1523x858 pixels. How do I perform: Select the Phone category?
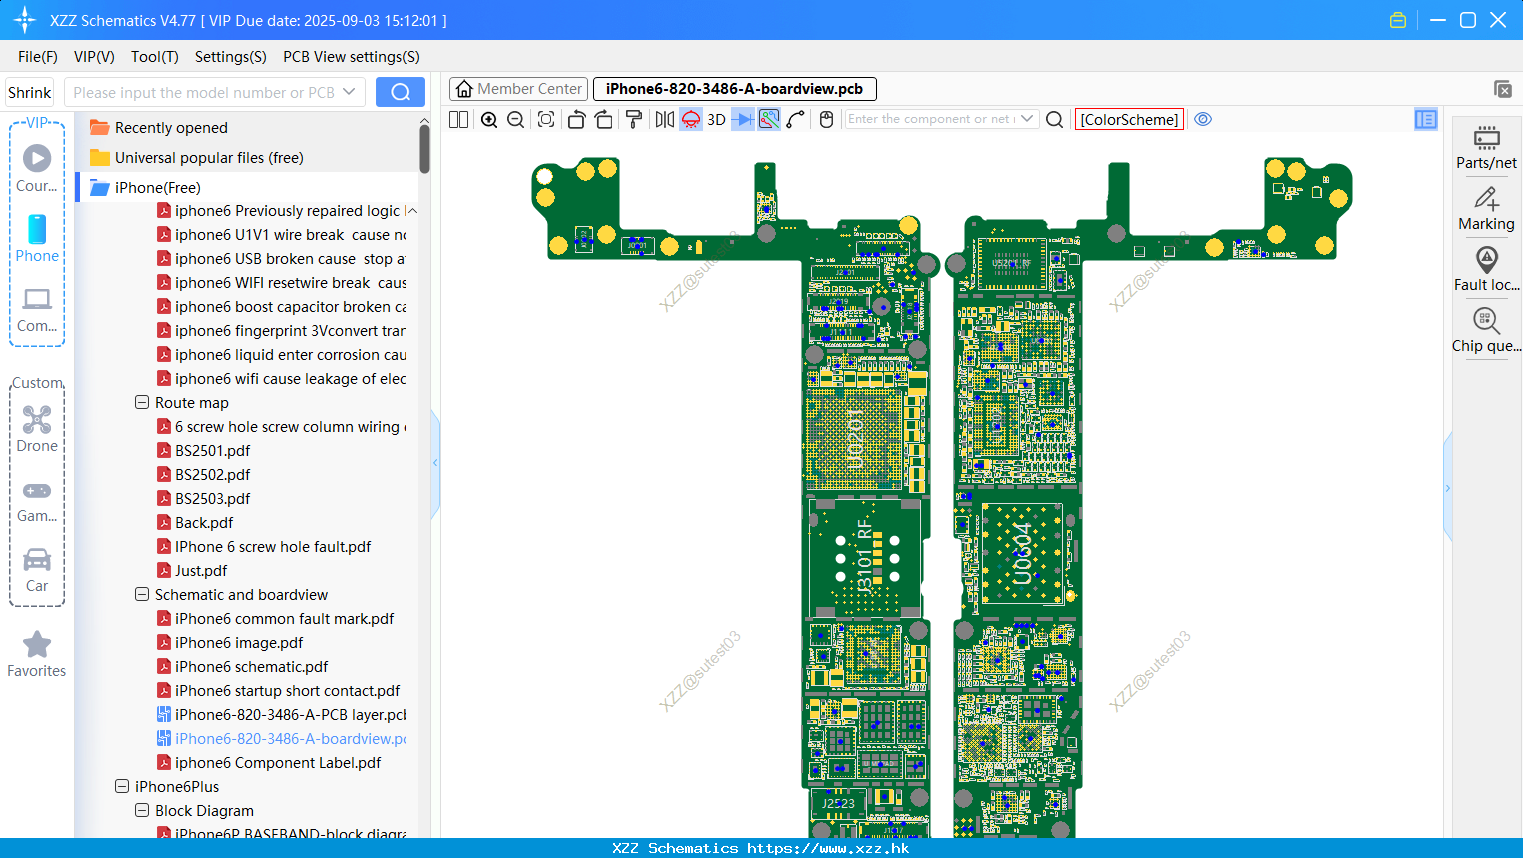tap(37, 238)
